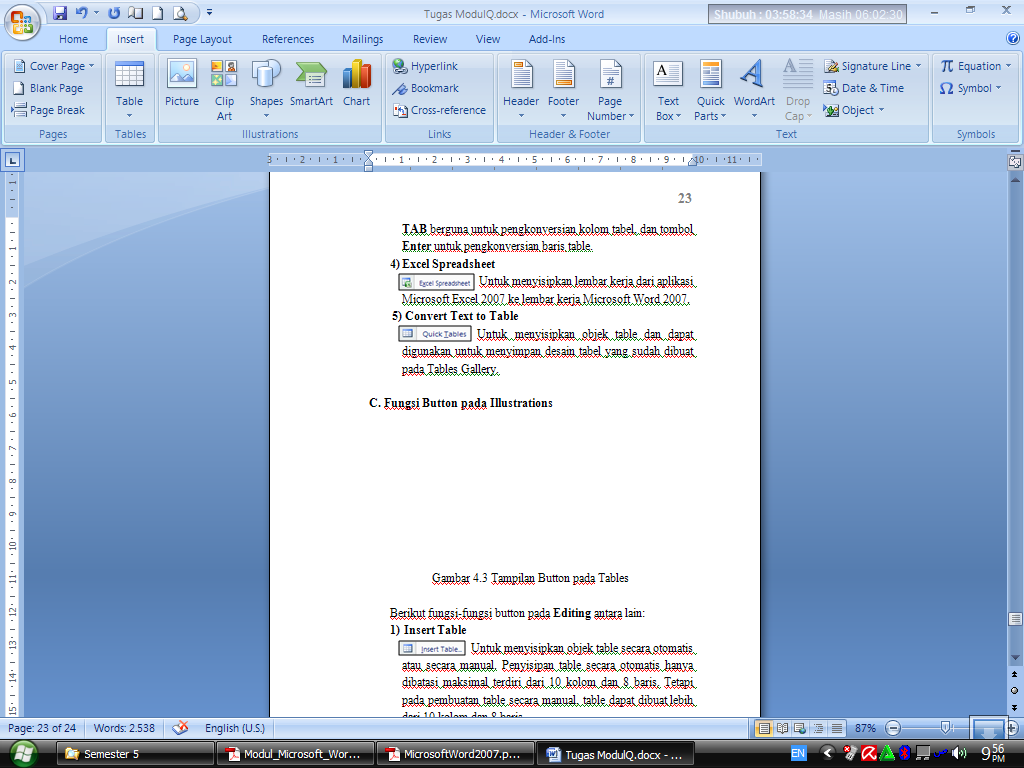Click the Select Browse Object circle button
Image resolution: width=1024 pixels, height=768 pixels.
pyautogui.click(x=1014, y=690)
